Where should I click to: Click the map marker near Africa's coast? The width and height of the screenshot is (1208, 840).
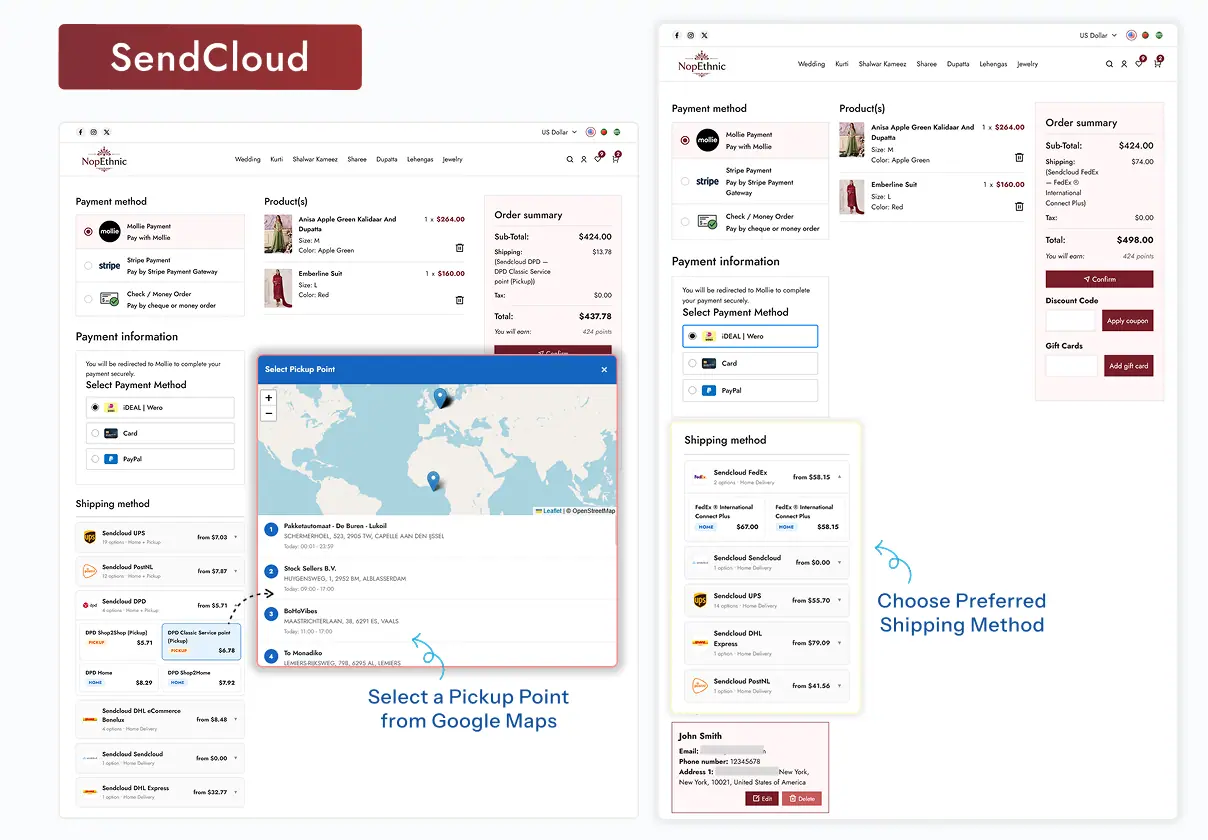pos(433,481)
